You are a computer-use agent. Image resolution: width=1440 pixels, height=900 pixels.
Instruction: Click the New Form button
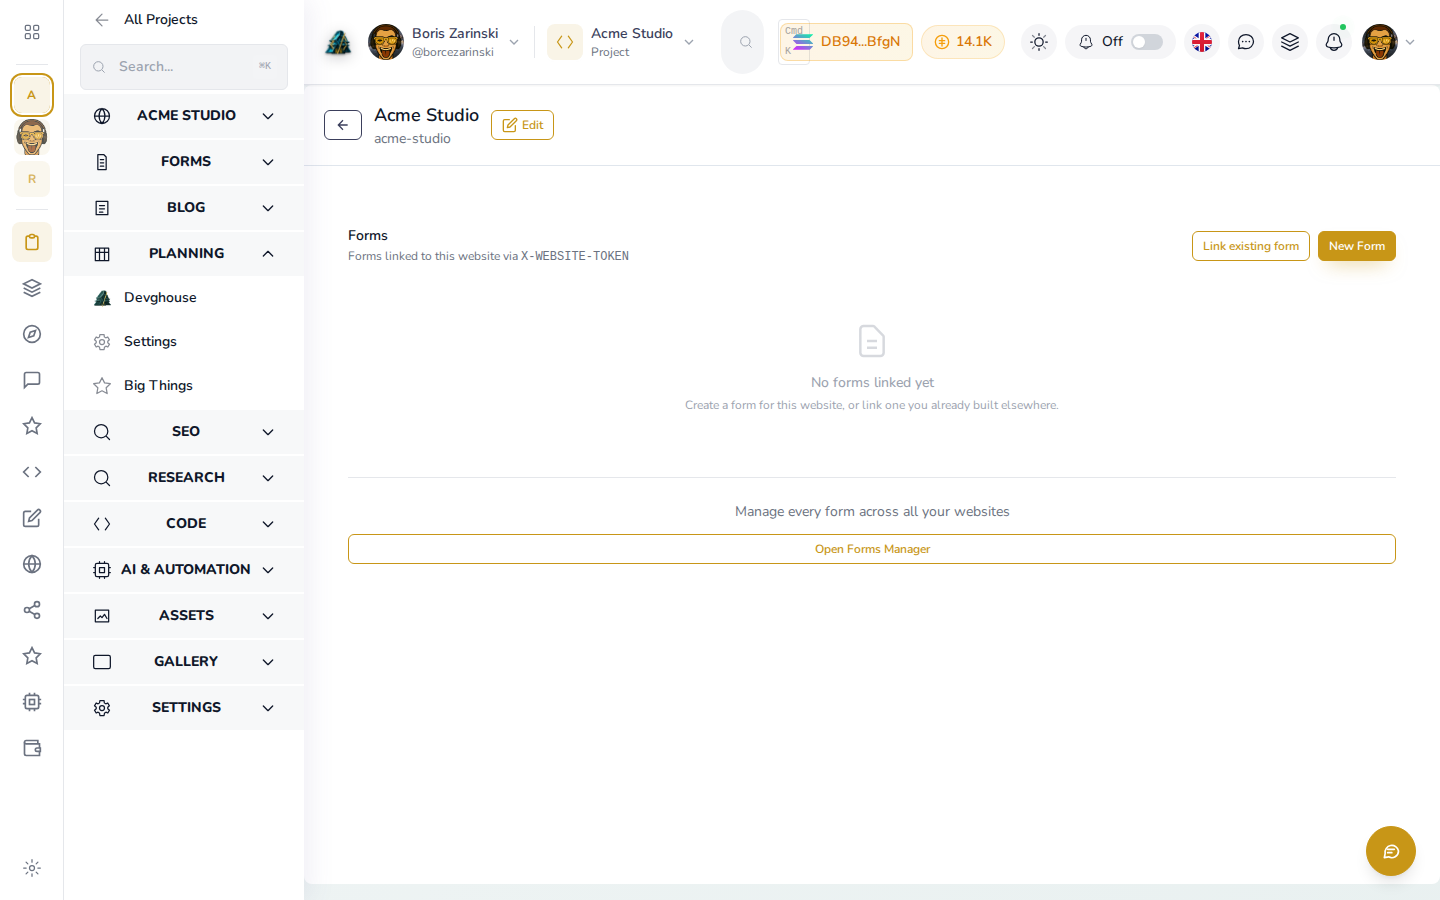click(1356, 246)
